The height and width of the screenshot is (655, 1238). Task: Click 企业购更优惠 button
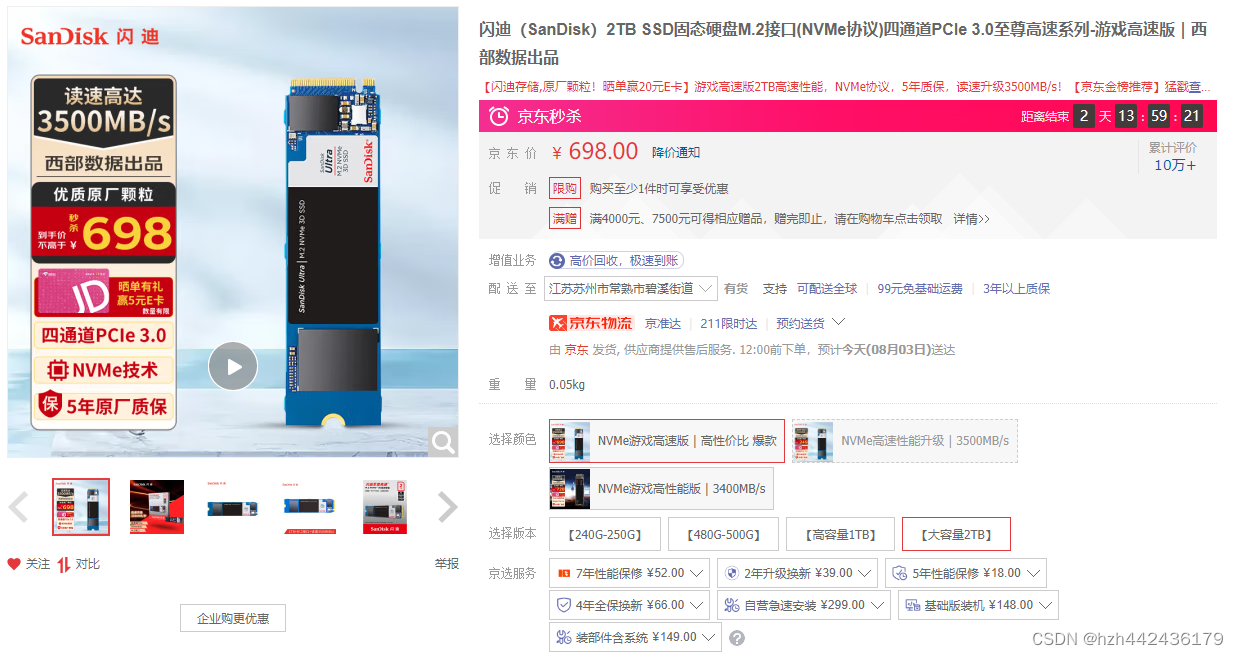[233, 618]
